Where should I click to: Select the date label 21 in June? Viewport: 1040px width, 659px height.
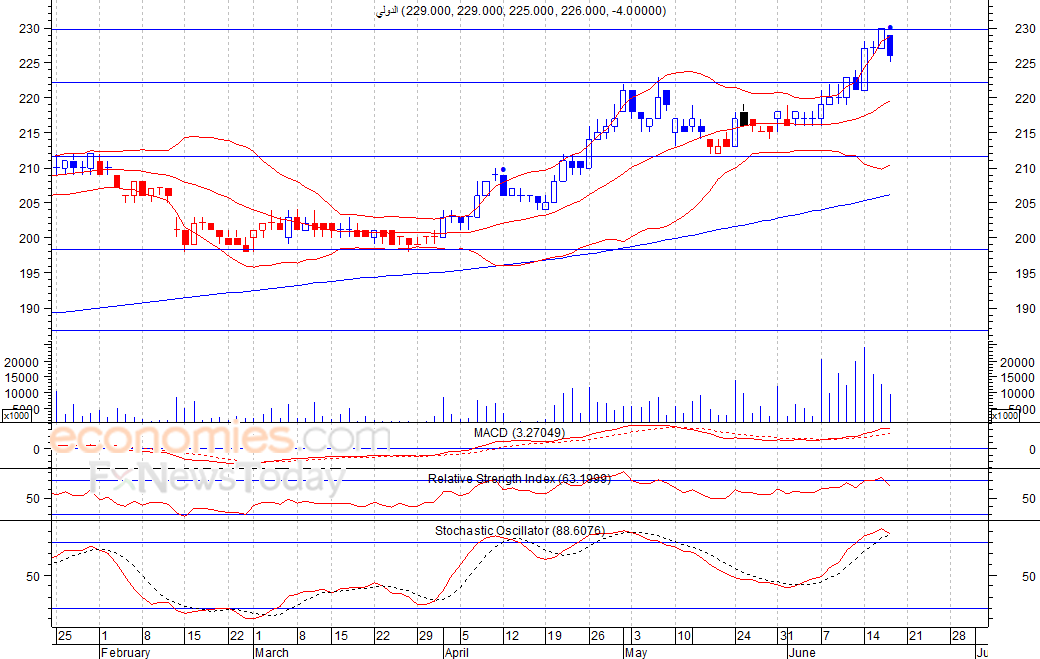[x=916, y=636]
